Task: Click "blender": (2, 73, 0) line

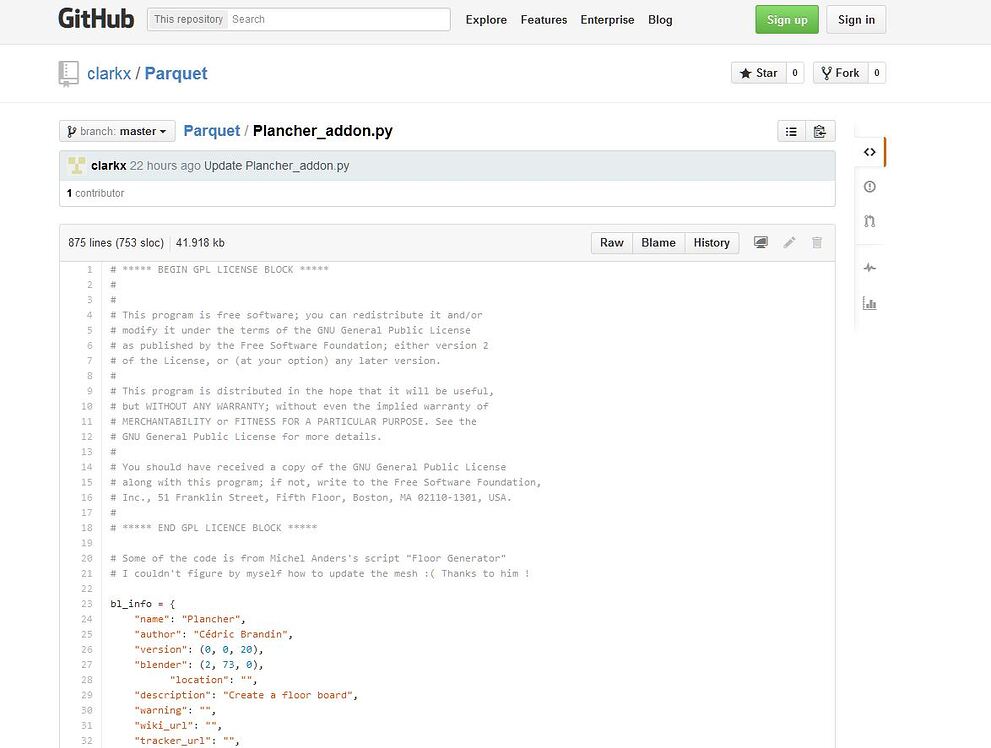Action: click(198, 665)
